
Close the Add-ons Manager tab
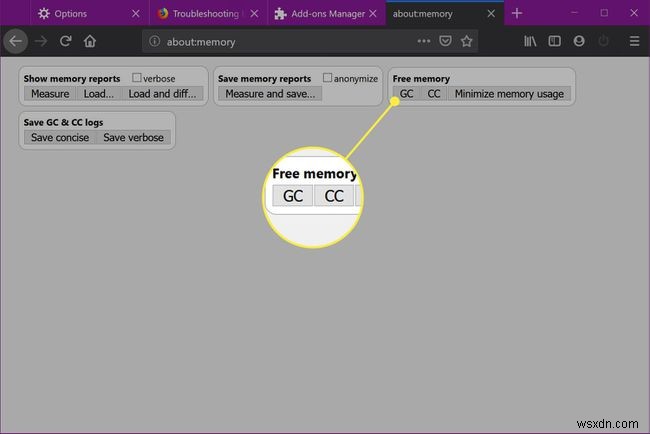coord(373,14)
